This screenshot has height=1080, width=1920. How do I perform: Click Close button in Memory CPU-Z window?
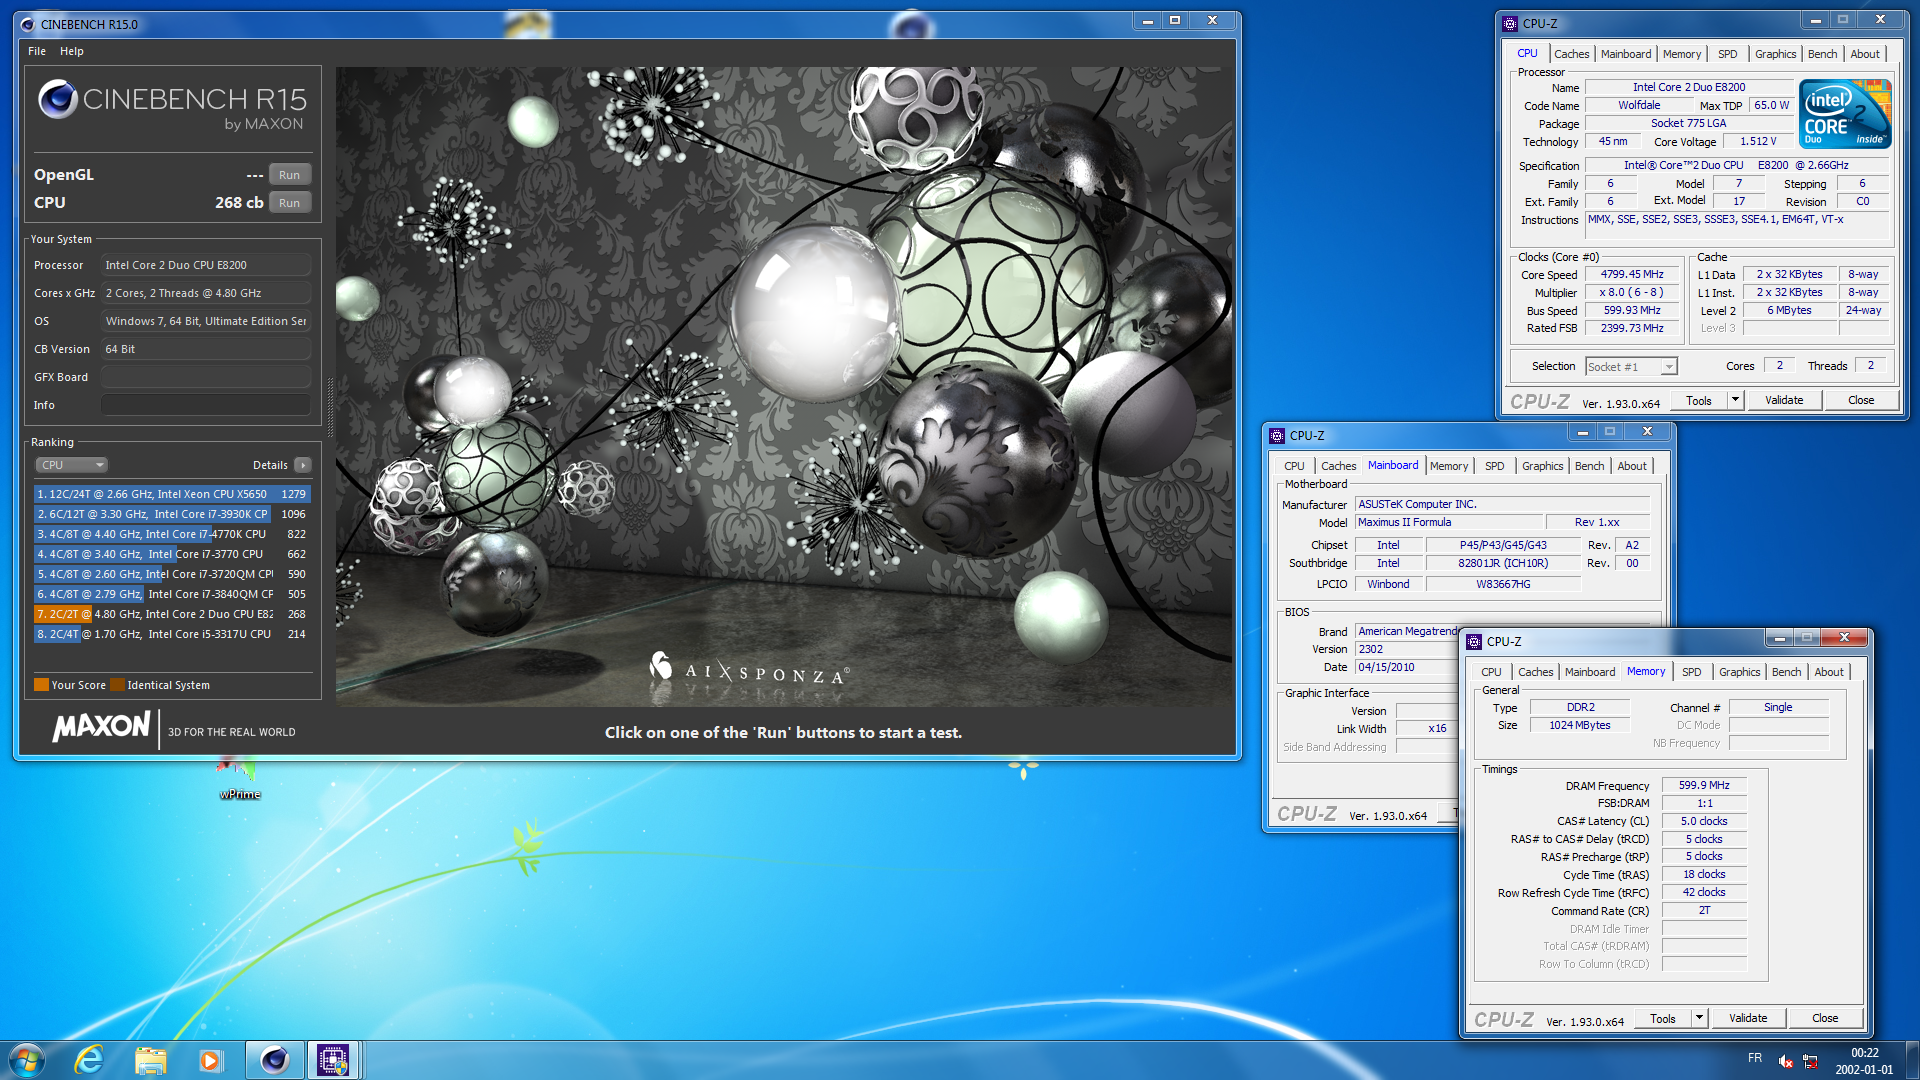[x=1824, y=1018]
